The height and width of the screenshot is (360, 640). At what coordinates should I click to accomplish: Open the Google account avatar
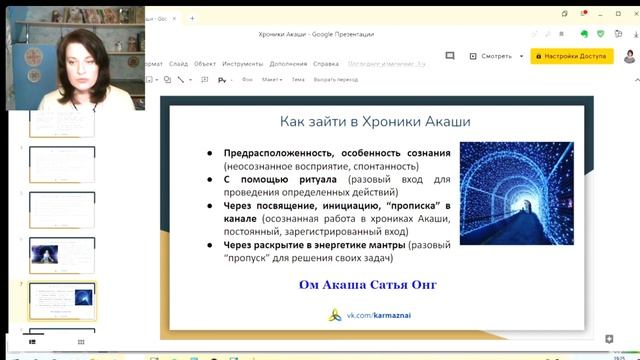[629, 56]
